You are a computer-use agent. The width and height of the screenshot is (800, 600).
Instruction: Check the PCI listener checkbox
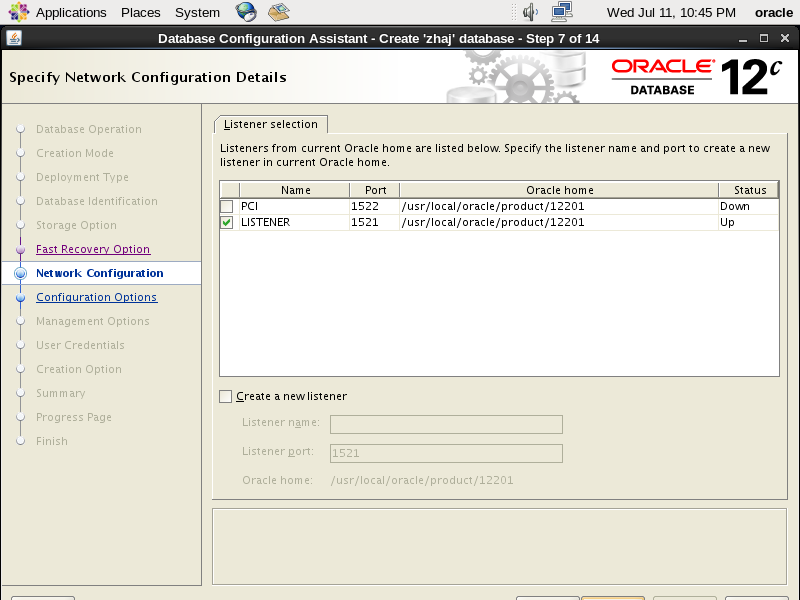point(227,206)
